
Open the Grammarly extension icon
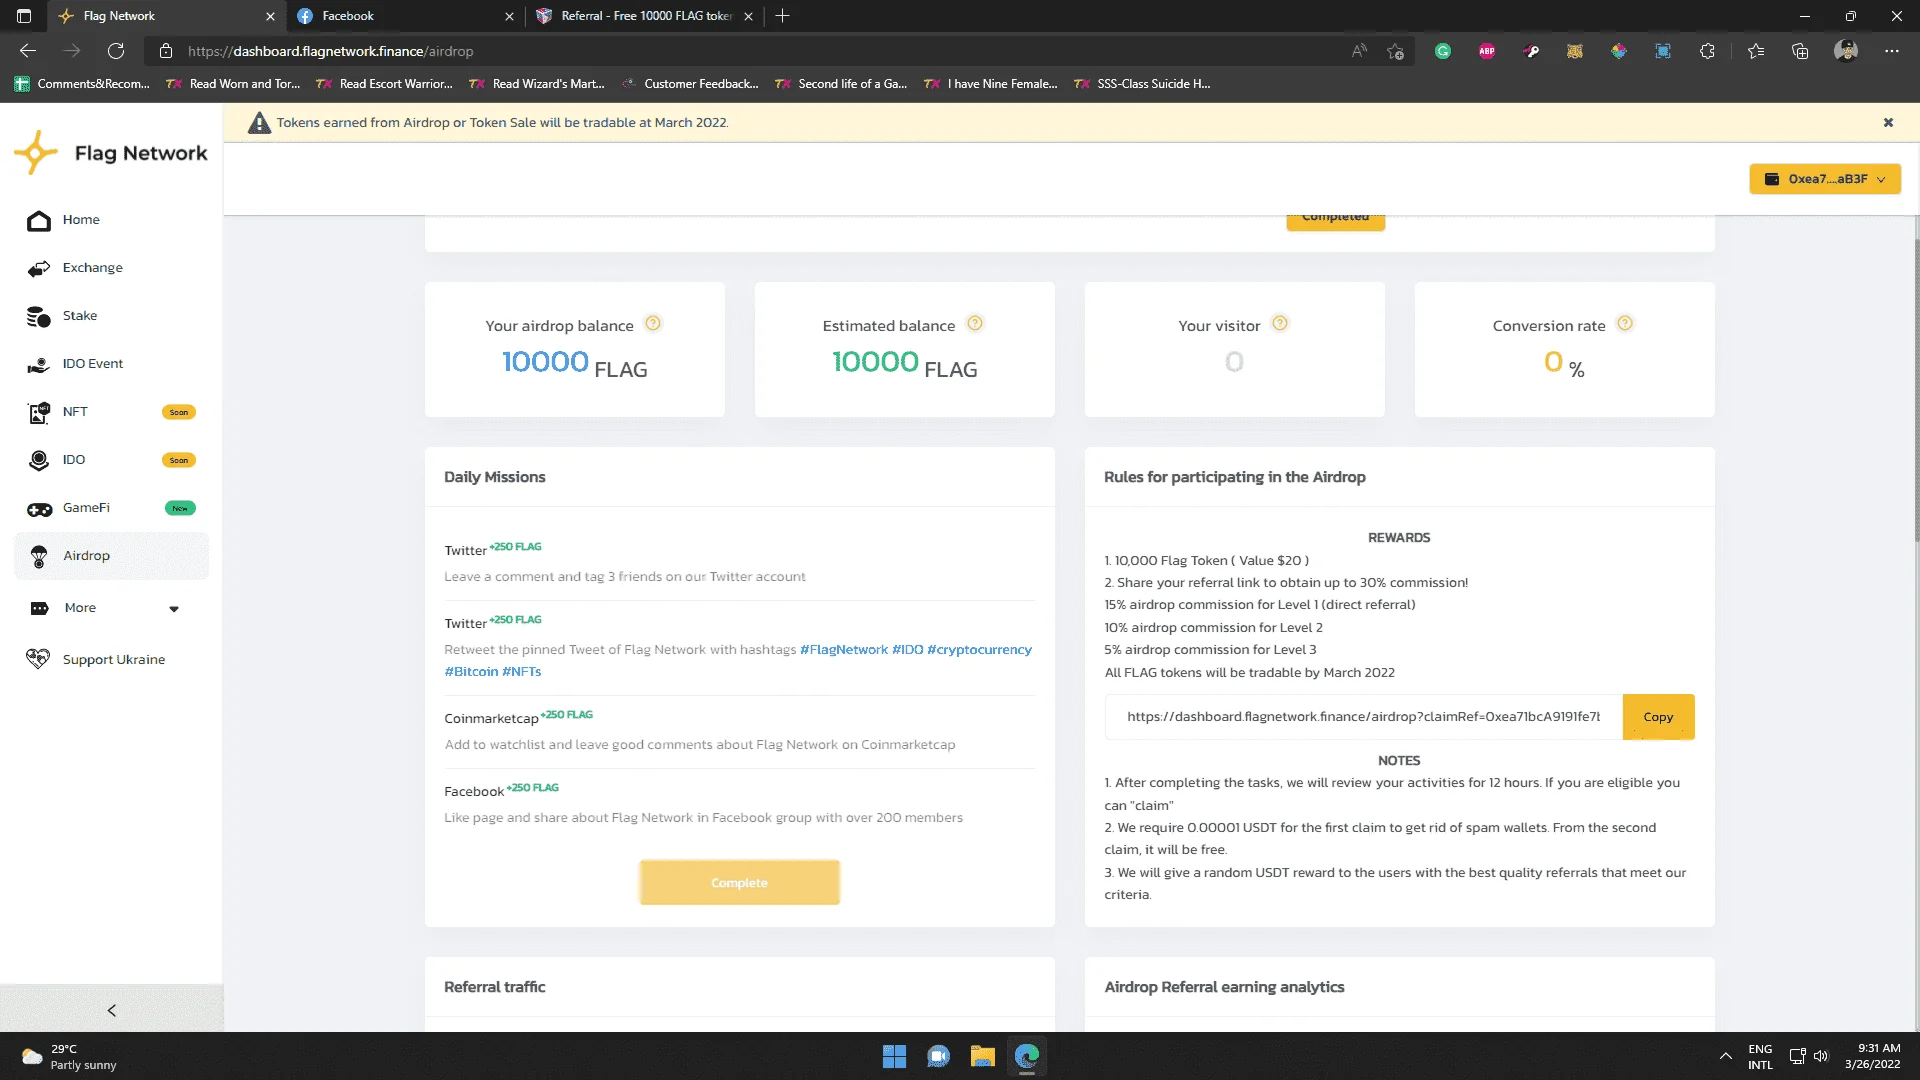[x=1443, y=51]
